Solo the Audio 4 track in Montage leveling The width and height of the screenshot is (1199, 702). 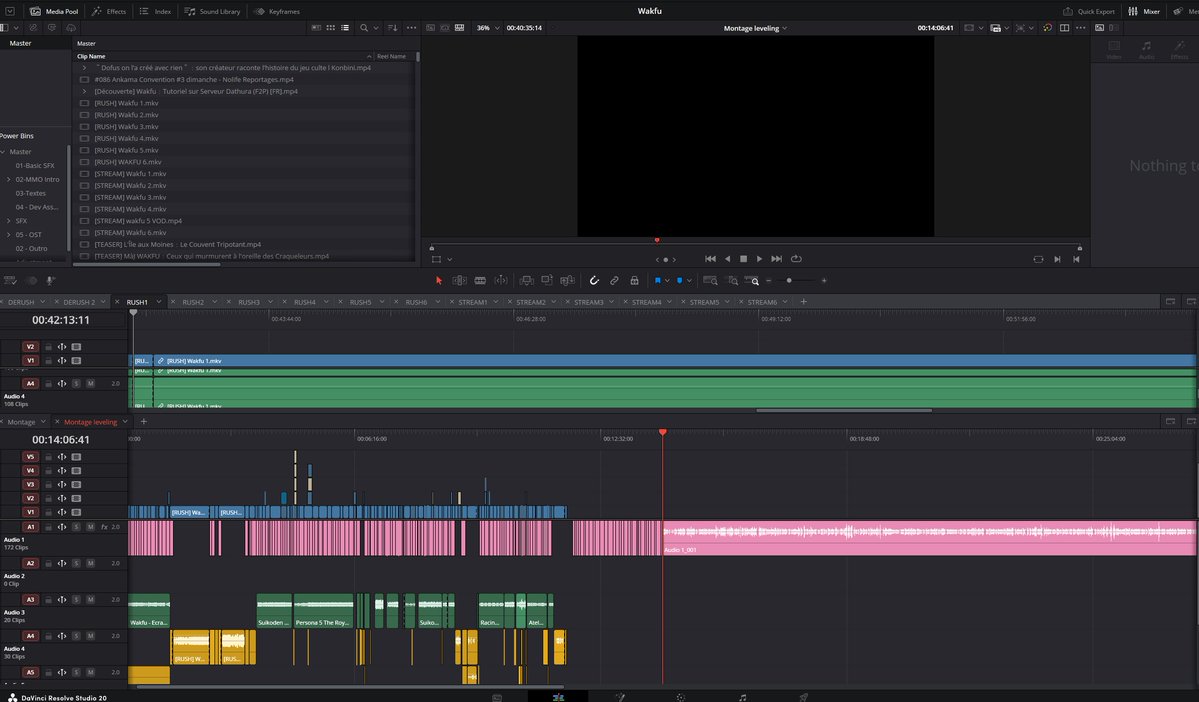click(76, 636)
